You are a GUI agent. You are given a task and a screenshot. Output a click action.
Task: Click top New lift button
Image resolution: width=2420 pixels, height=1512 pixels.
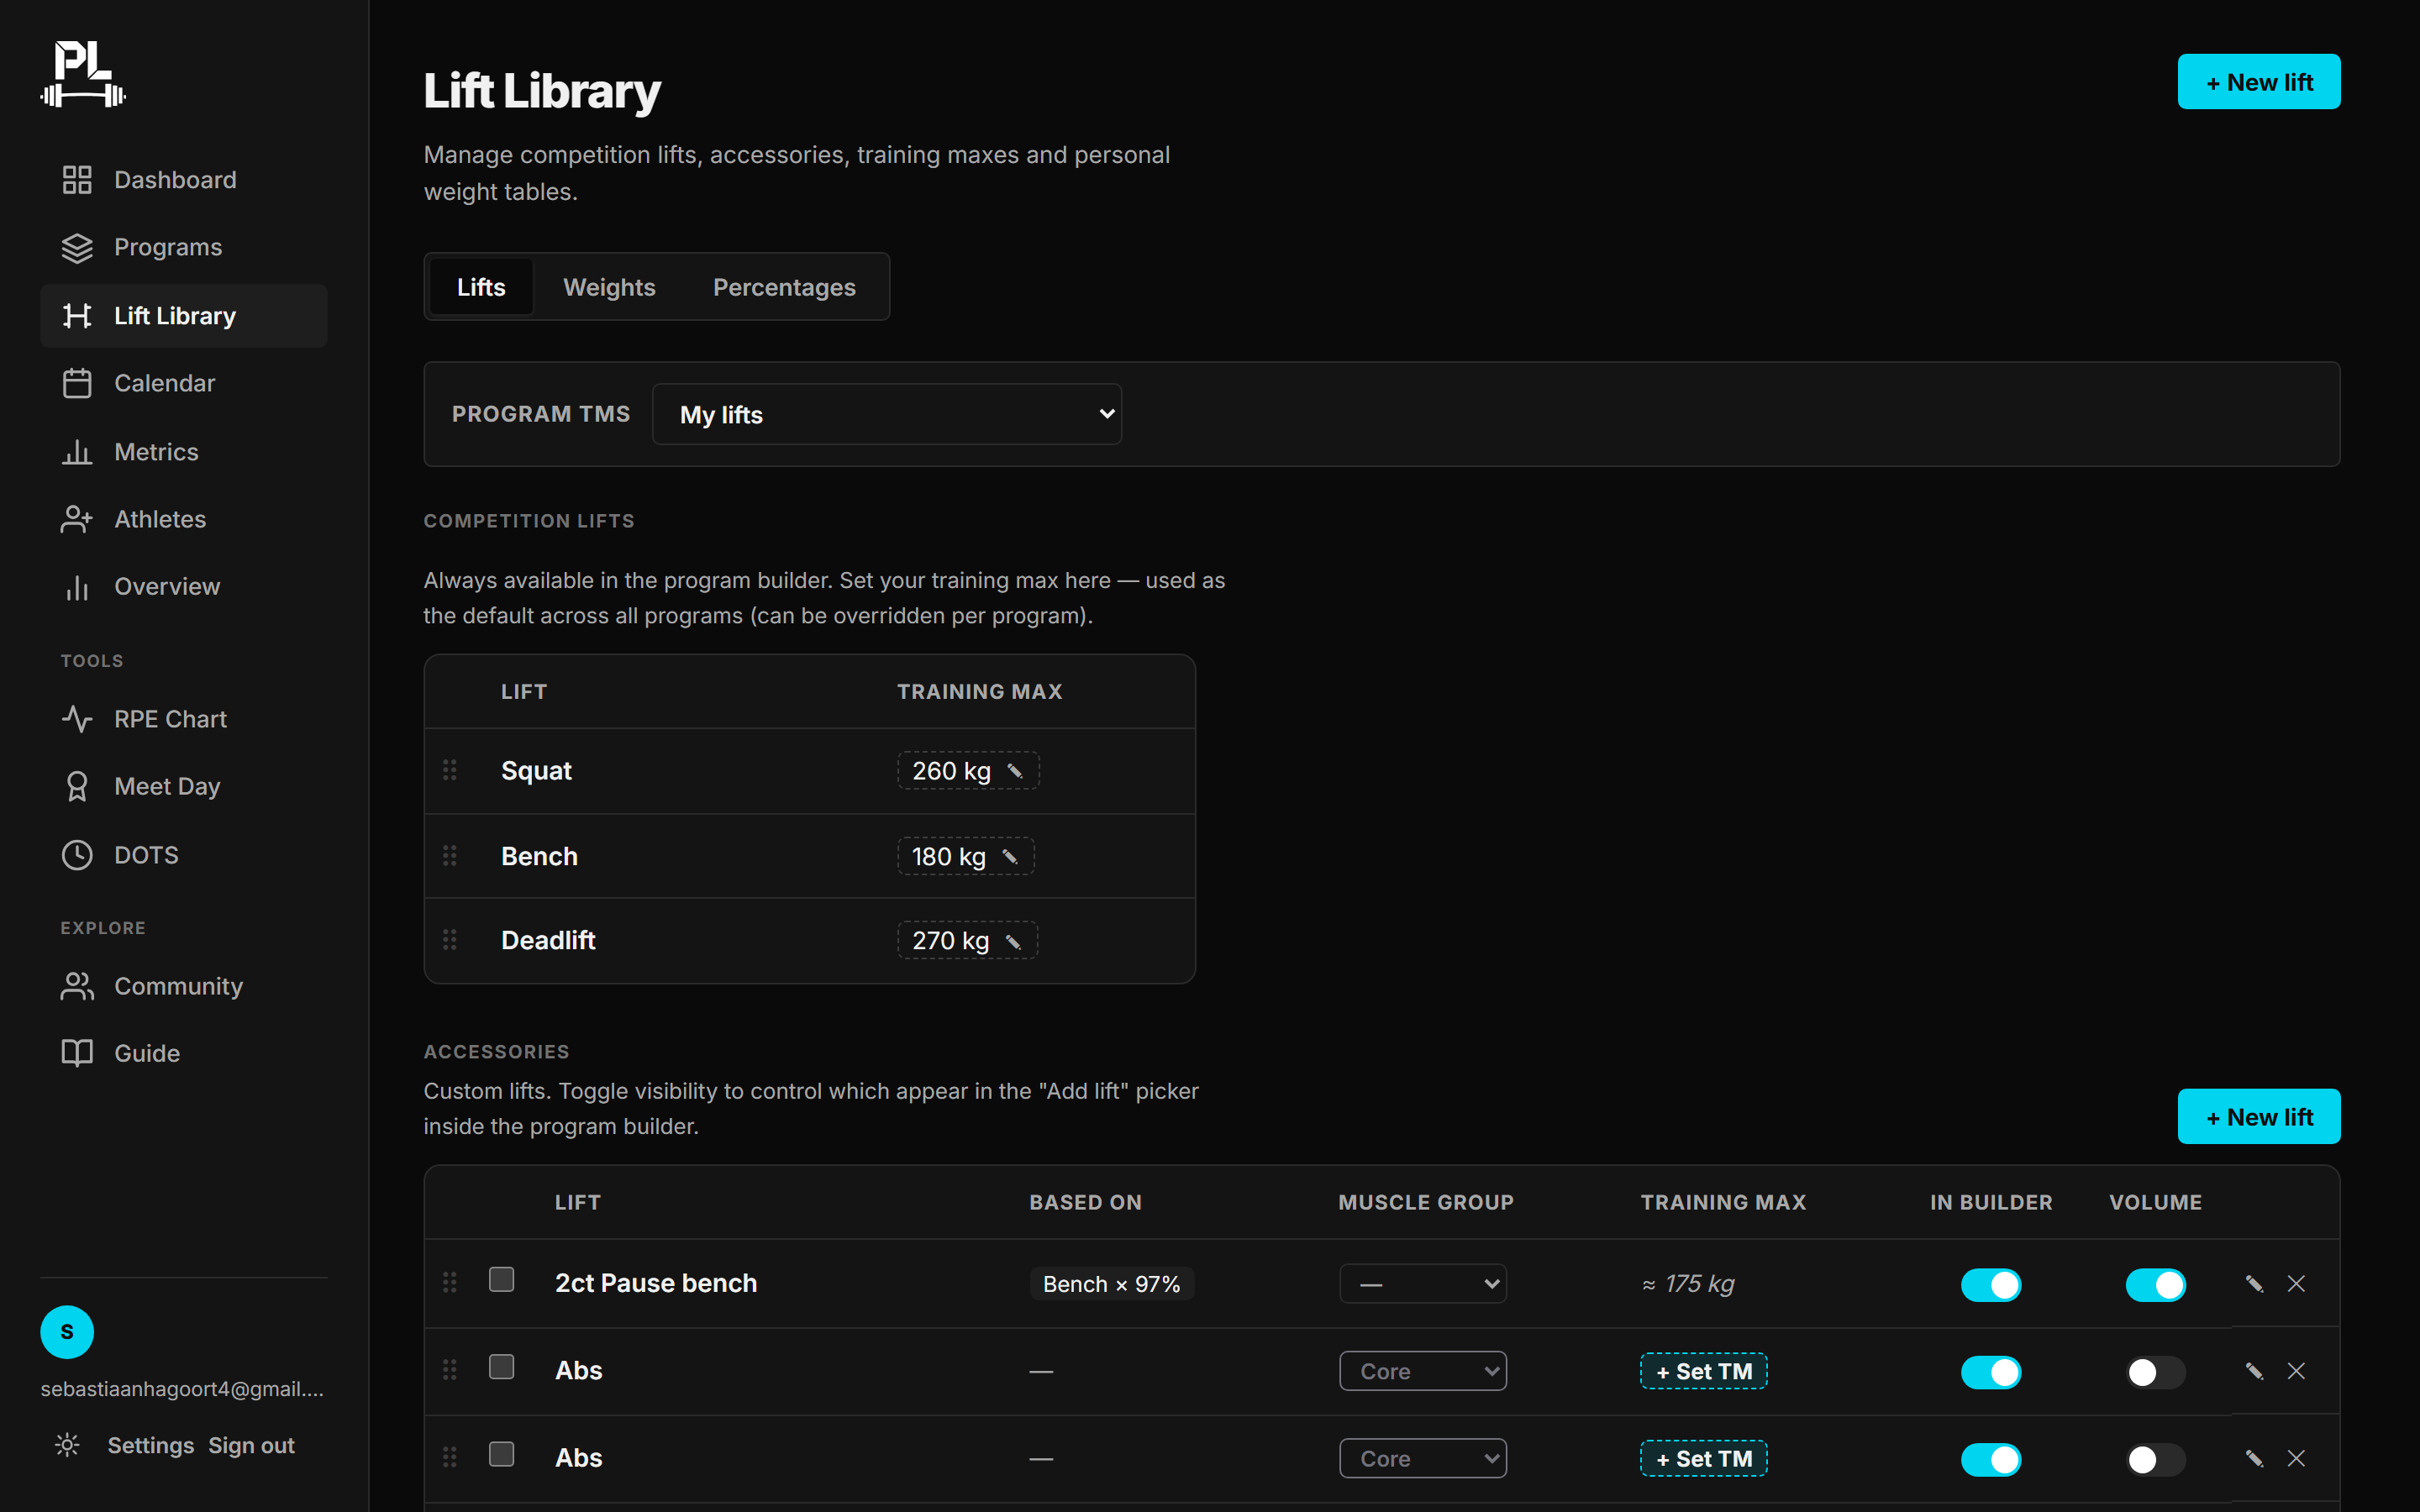(2259, 82)
